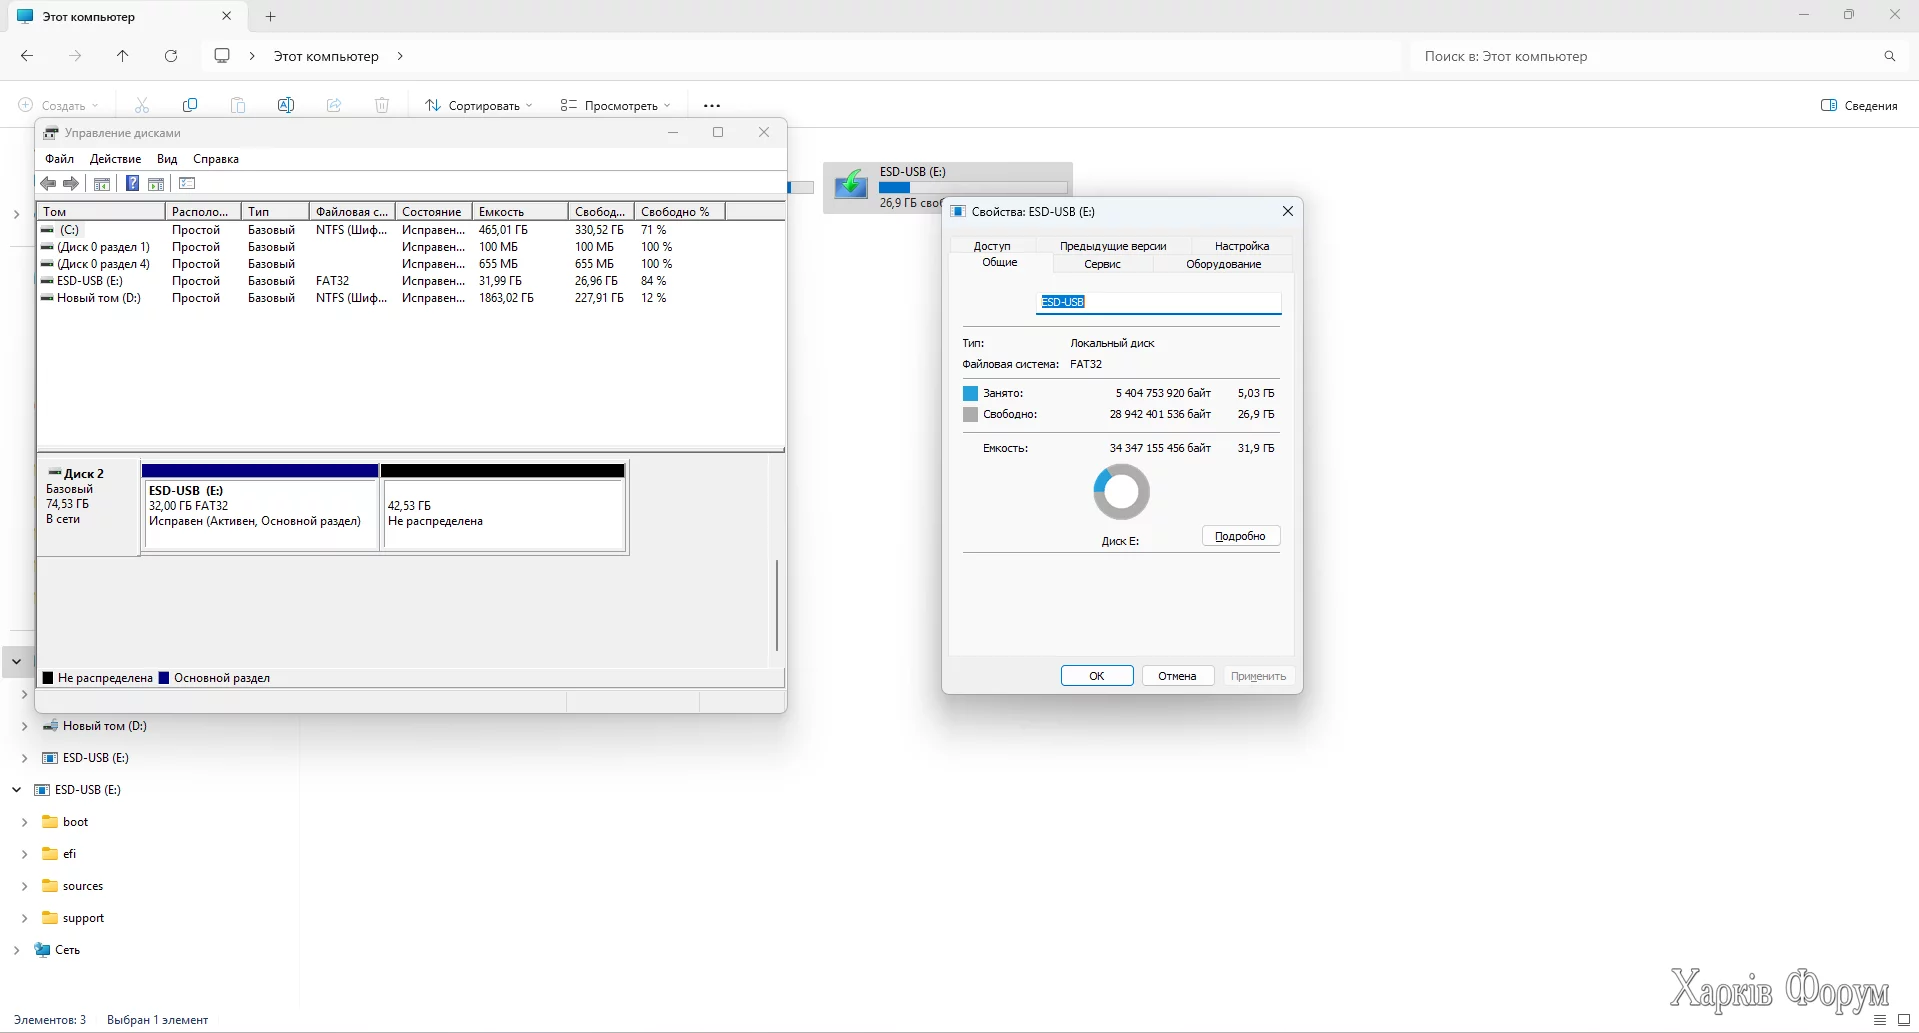Click the Rename icon in Explorer toolbar
Image resolution: width=1919 pixels, height=1033 pixels.
click(286, 105)
